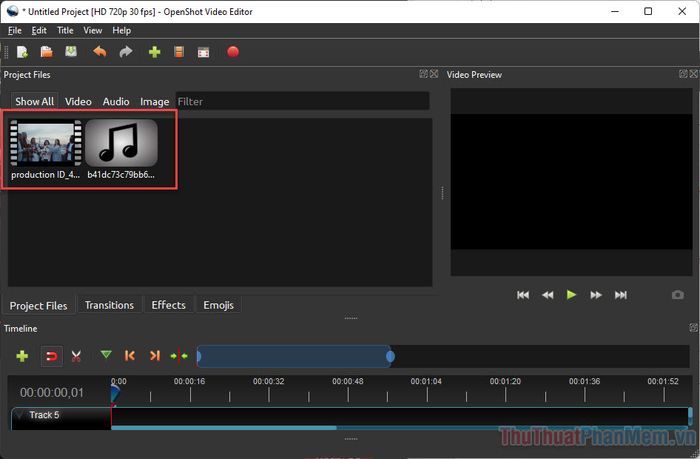Switch to the Project Files tab

(38, 305)
